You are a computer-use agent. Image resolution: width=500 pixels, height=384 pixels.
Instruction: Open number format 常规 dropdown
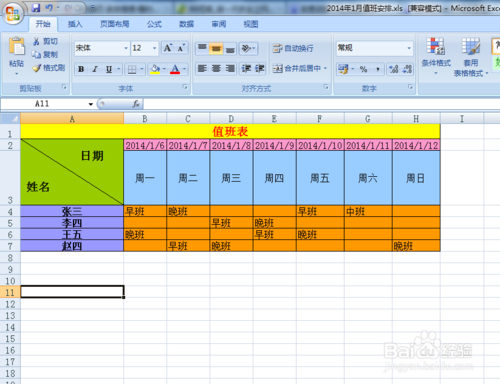409,48
